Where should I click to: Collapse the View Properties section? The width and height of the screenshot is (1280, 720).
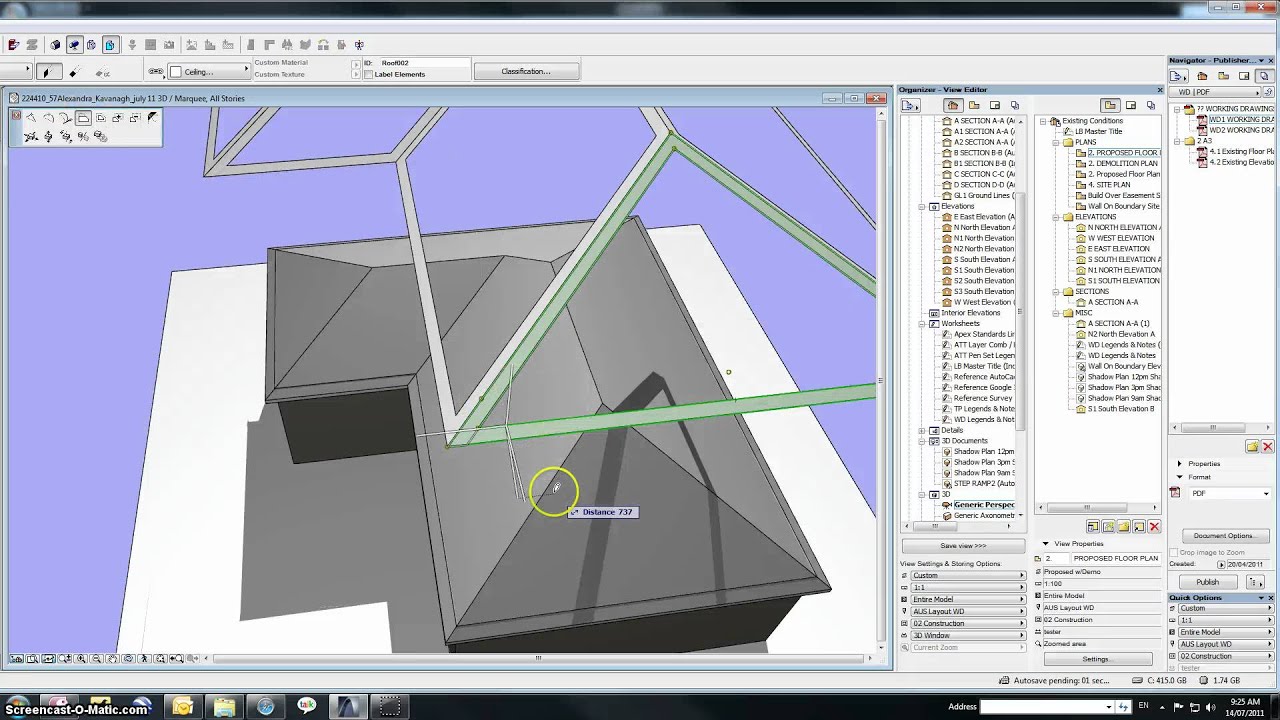1046,544
